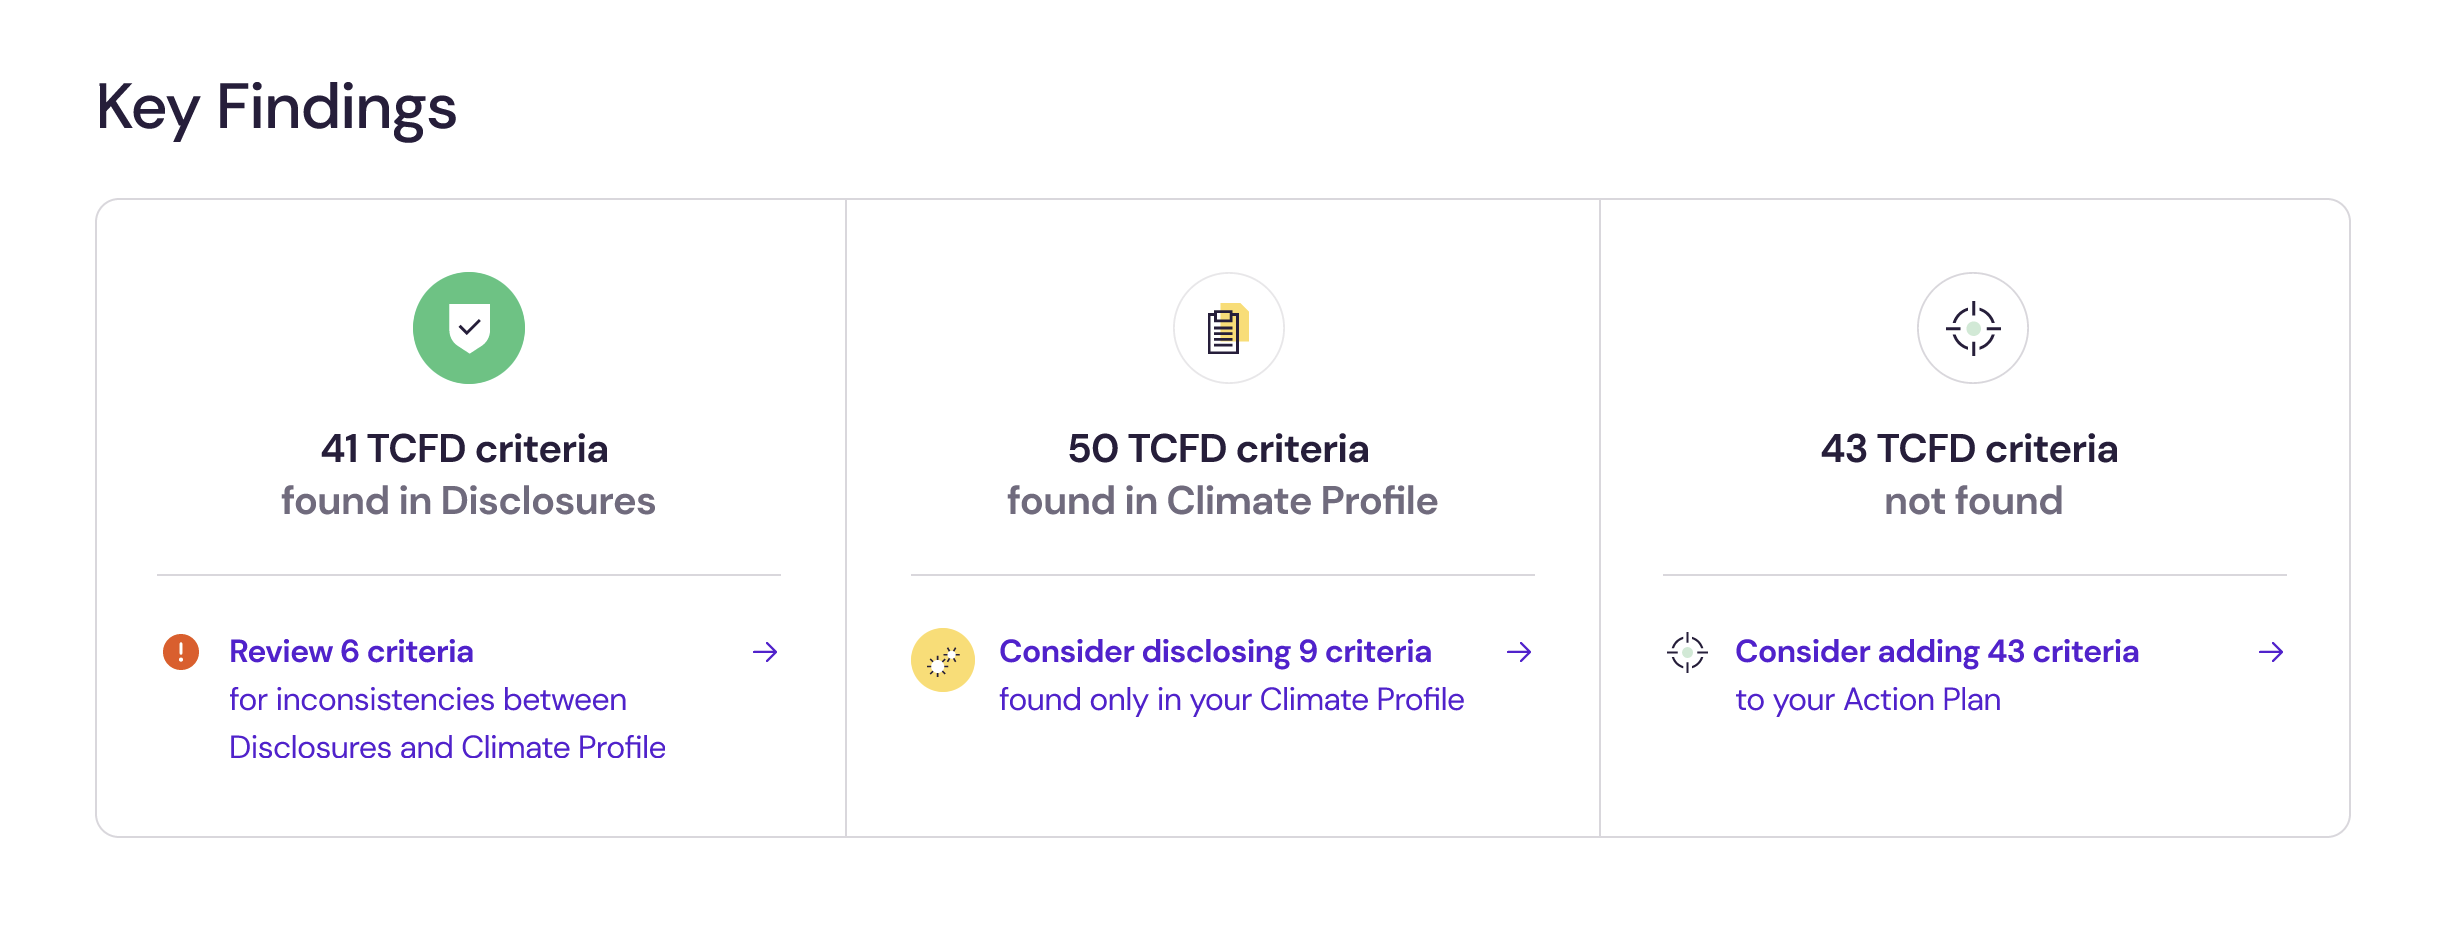The width and height of the screenshot is (2453, 952).
Task: Click the clipboard document icon for Climate Profile
Action: 1228,328
